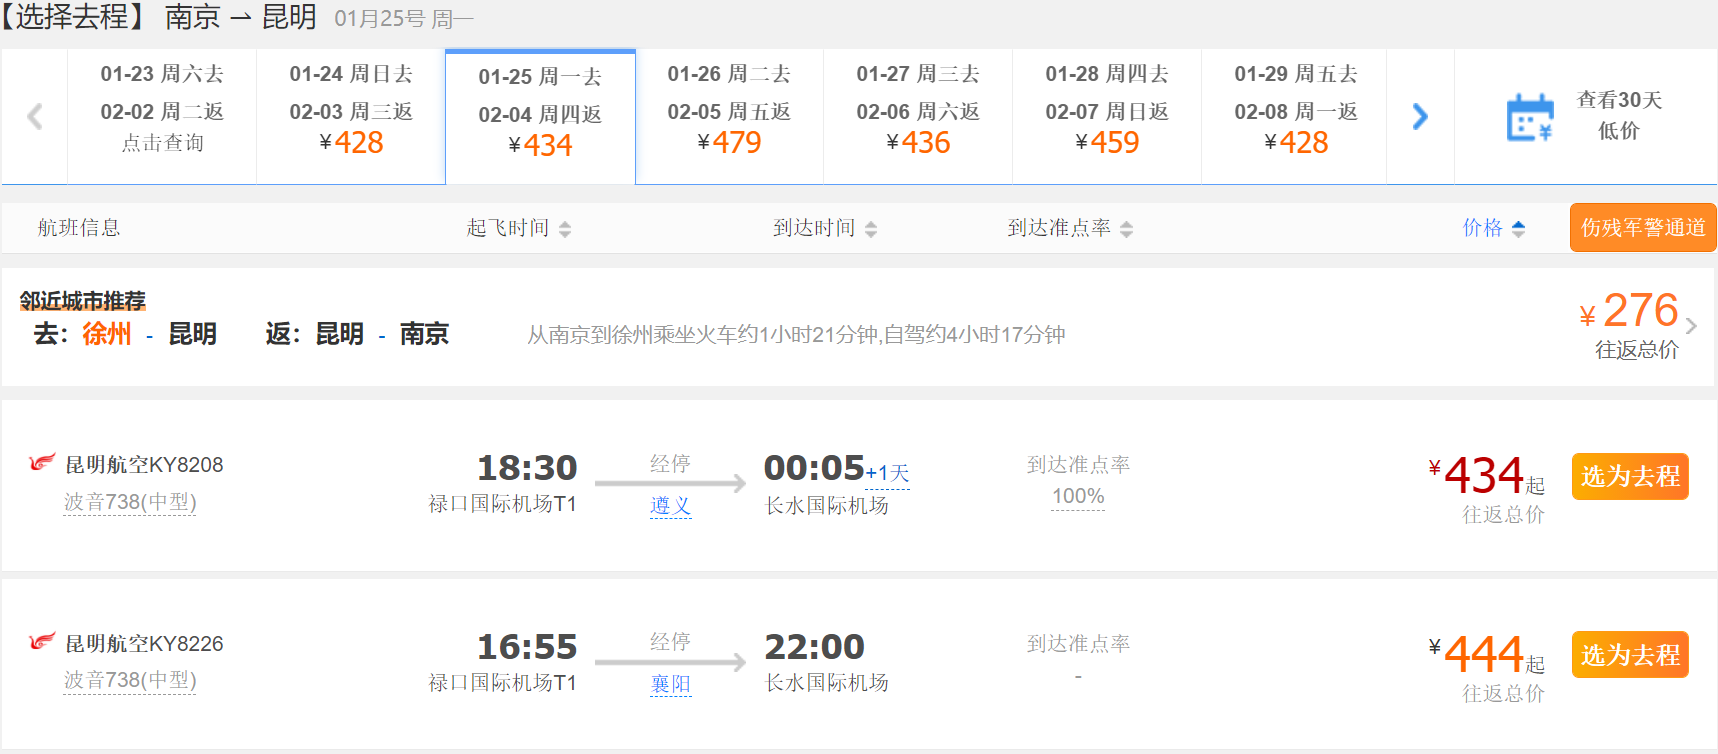Screen dimensions: 1718x754
Task: Click the Xiangyang stopover link
Action: (670, 684)
